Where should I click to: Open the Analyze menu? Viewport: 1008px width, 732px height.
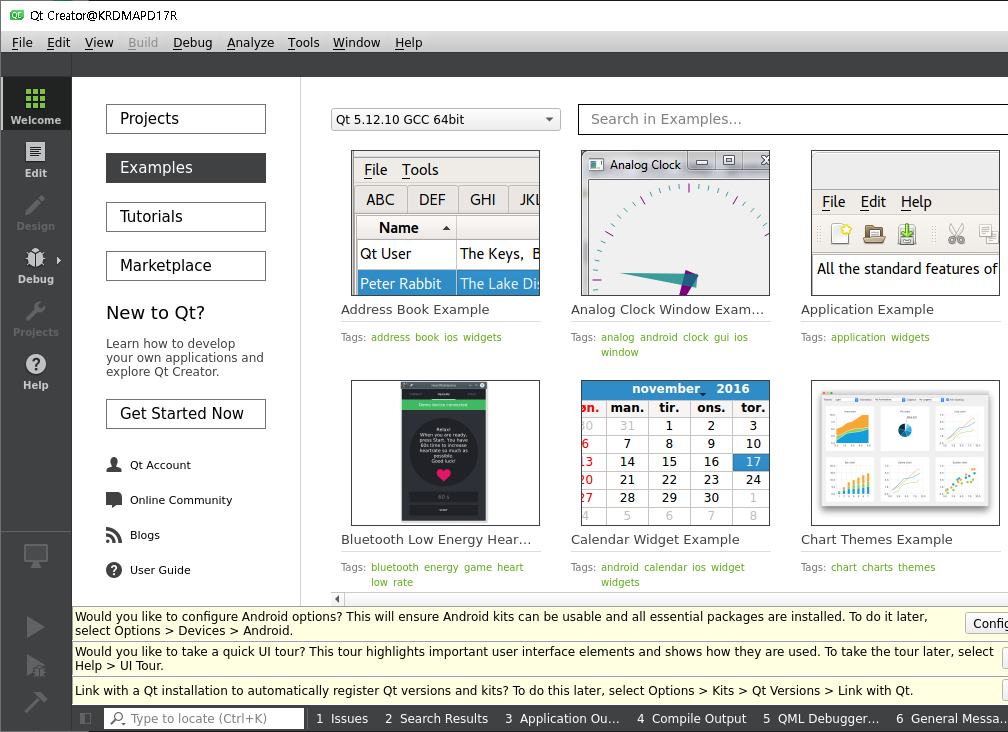(250, 42)
